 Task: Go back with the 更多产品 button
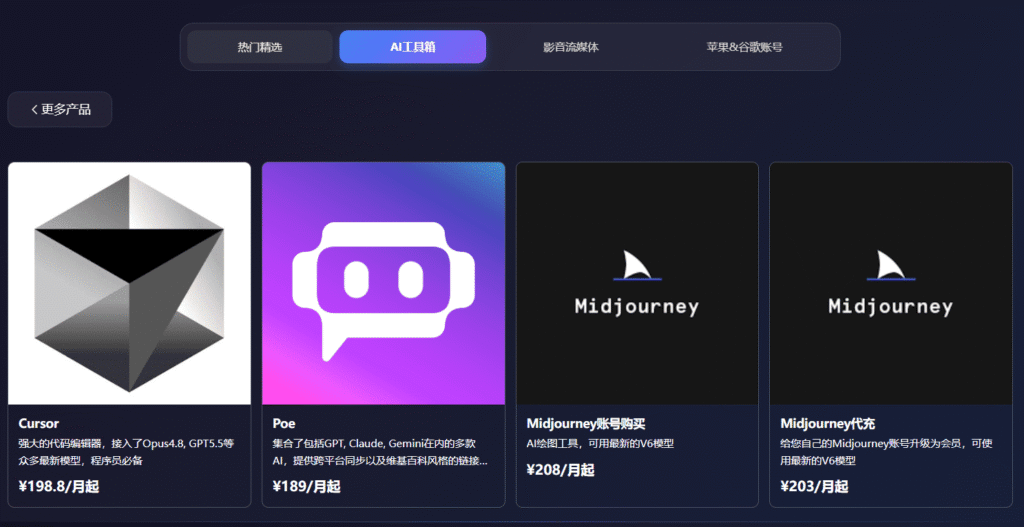[x=60, y=109]
